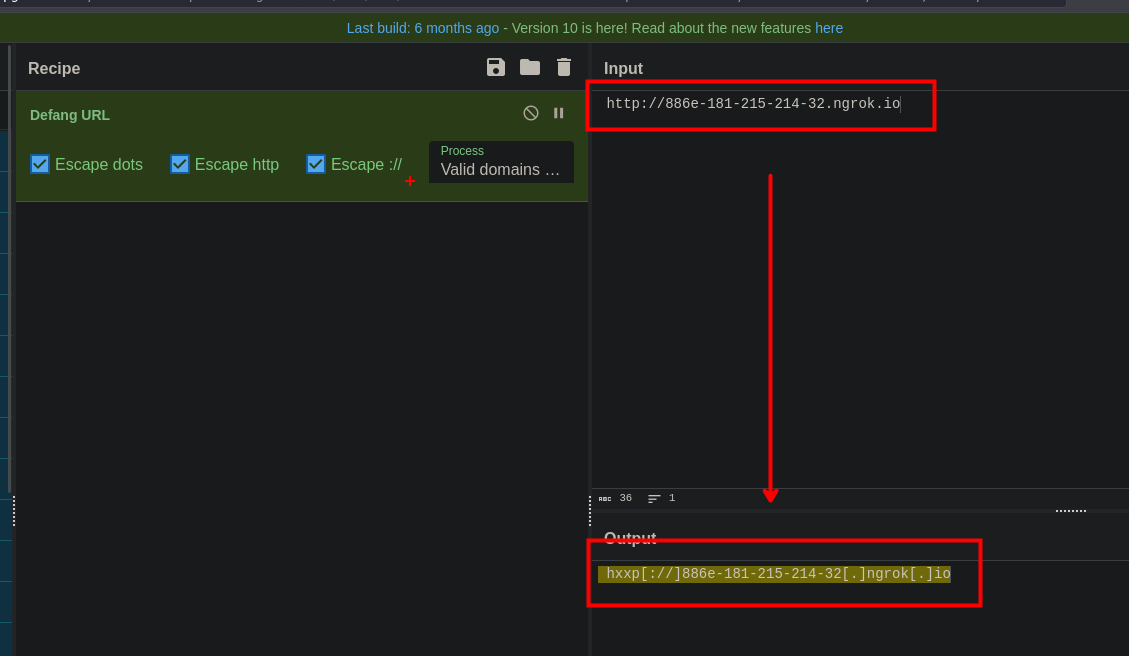Click the Defang URL operation title
1129x656 pixels.
coord(70,115)
